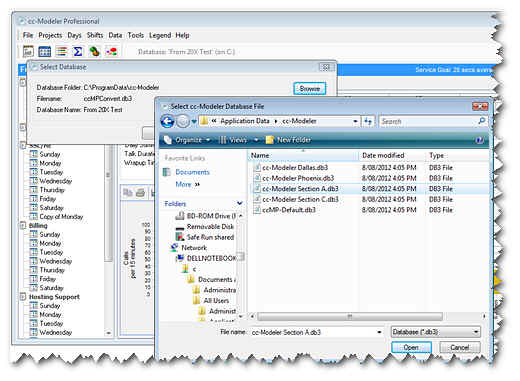The width and height of the screenshot is (520, 381).
Task: Open the Projects menu
Action: [x=50, y=35]
